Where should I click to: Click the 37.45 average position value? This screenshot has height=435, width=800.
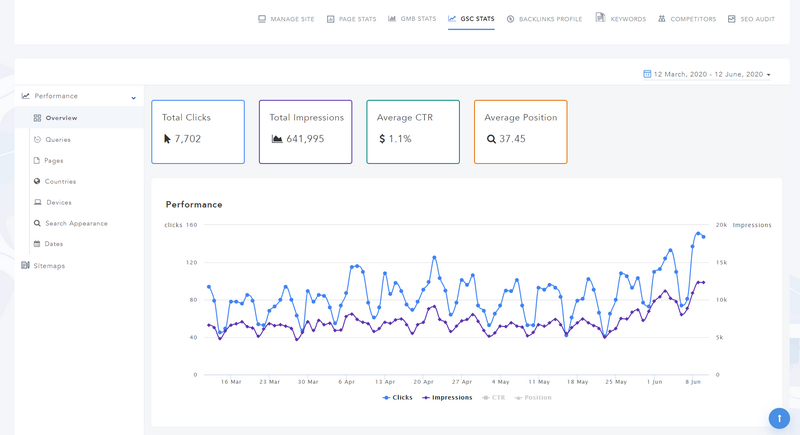click(x=512, y=139)
